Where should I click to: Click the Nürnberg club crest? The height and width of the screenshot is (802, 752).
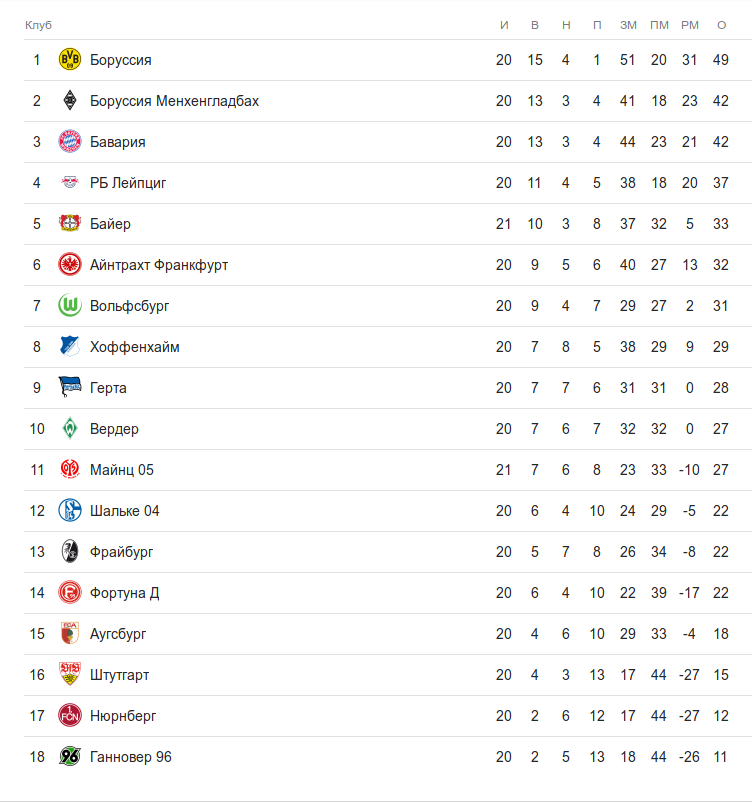(69, 716)
